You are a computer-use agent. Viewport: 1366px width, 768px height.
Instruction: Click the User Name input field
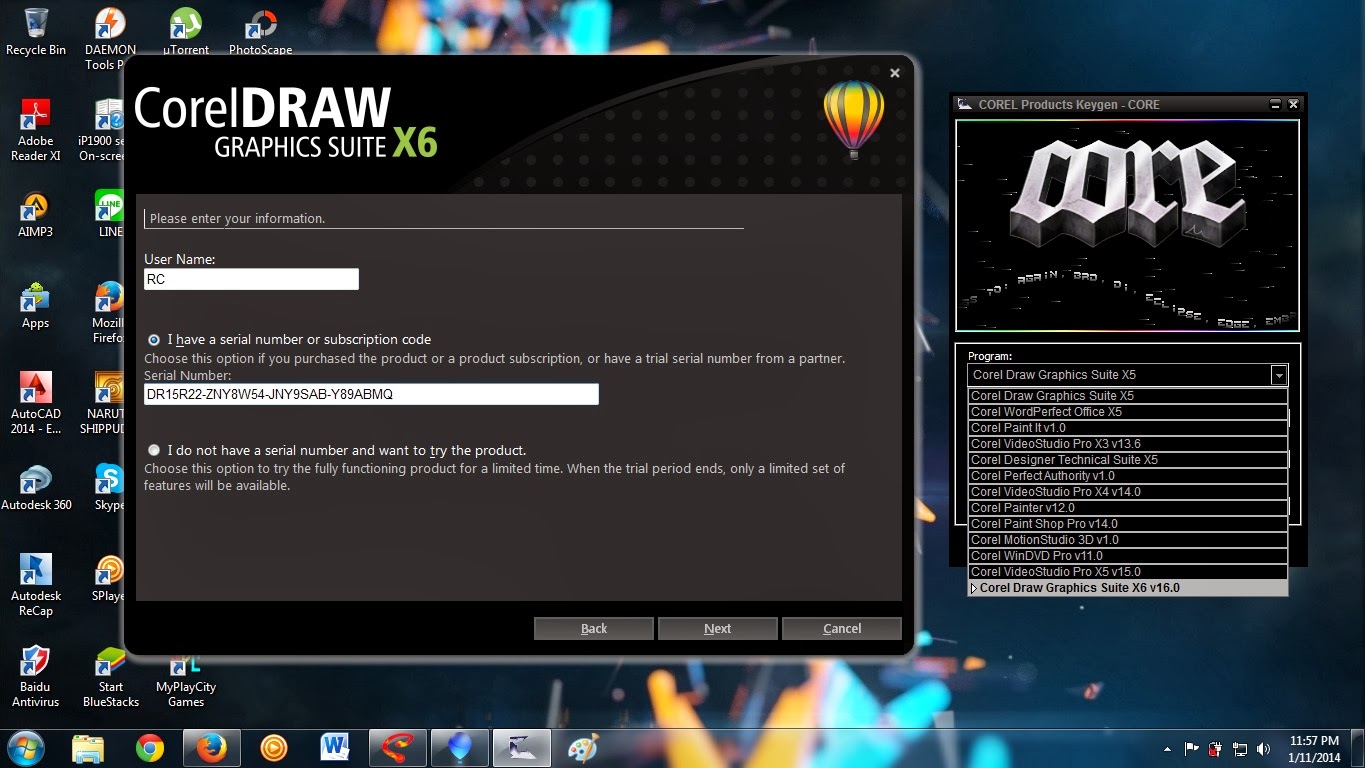[x=251, y=279]
